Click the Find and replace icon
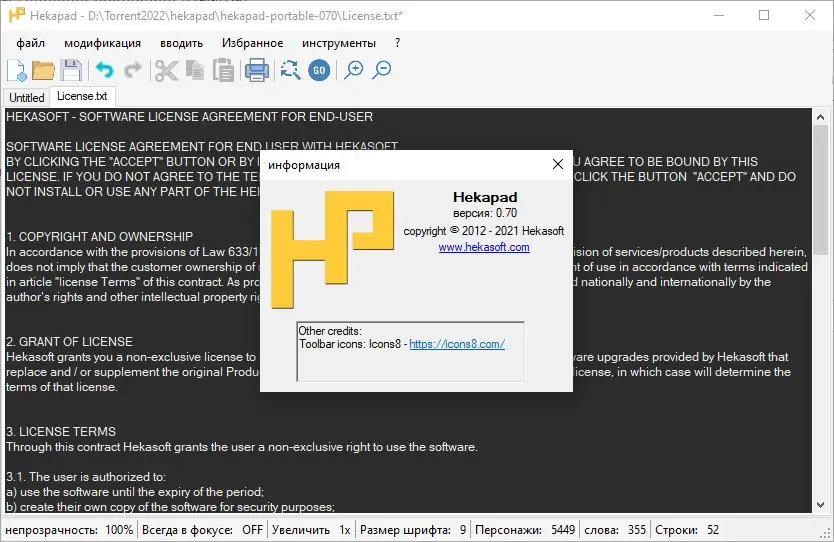 coord(290,70)
